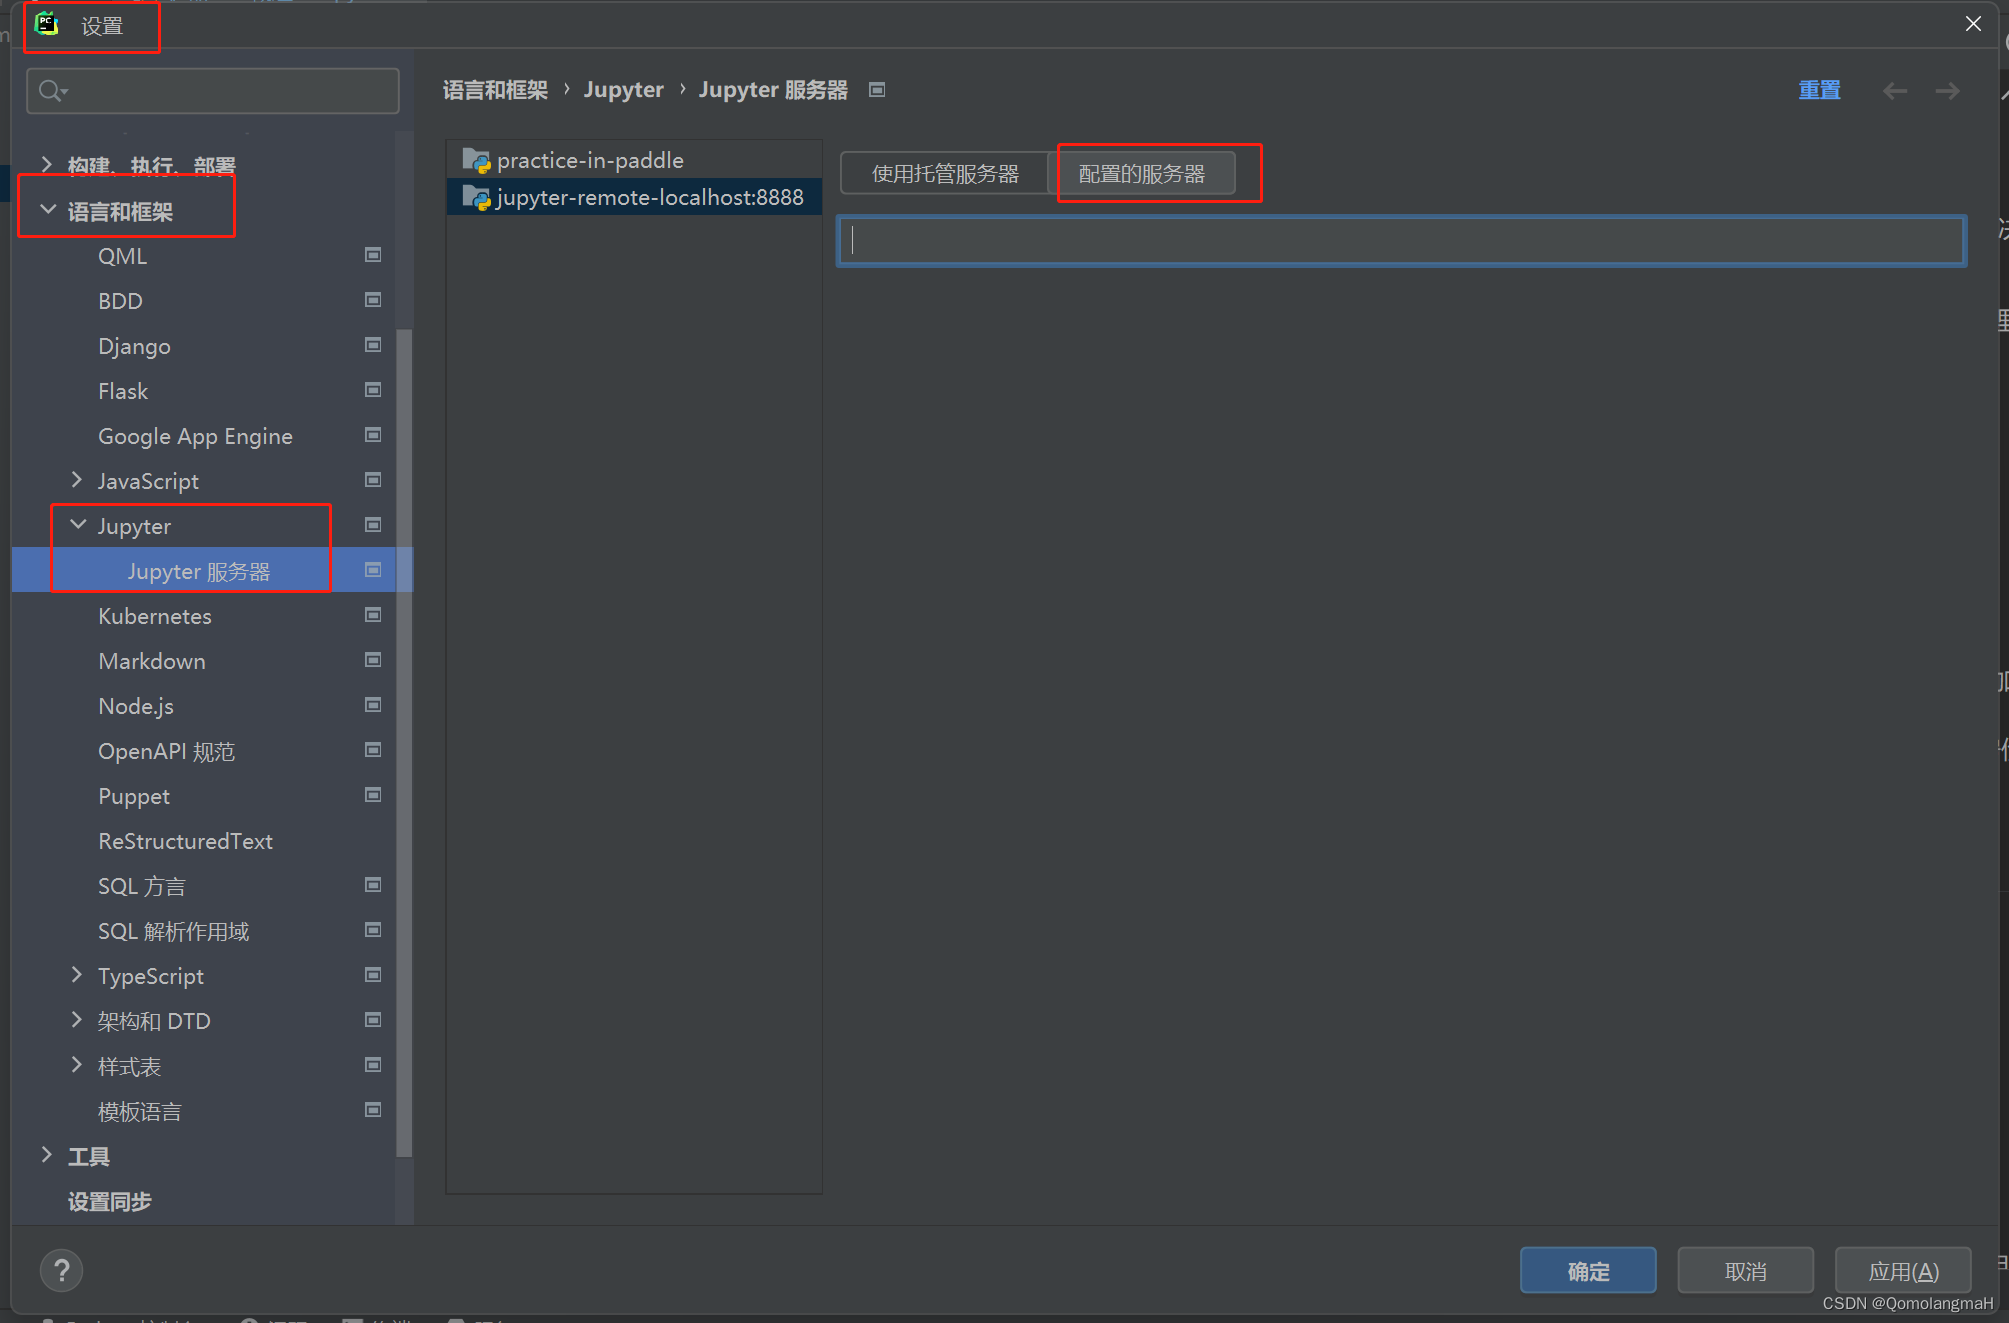This screenshot has height=1323, width=2009.
Task: Click inside the server URL input field
Action: 1400,240
